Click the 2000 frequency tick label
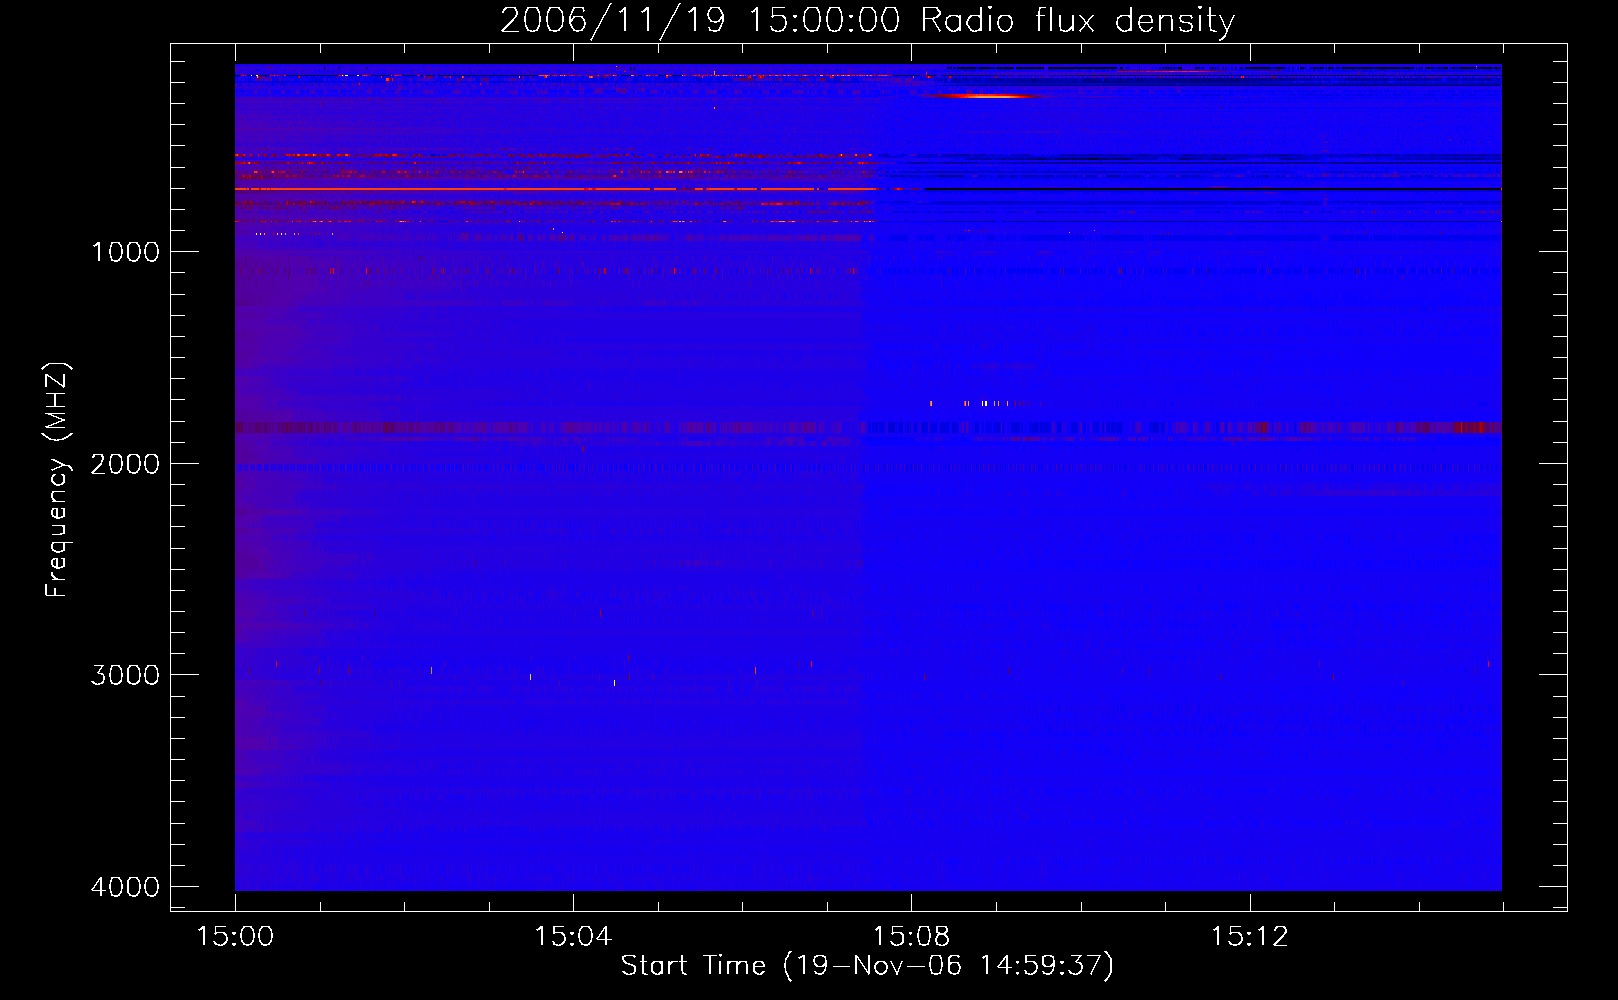 (x=125, y=463)
